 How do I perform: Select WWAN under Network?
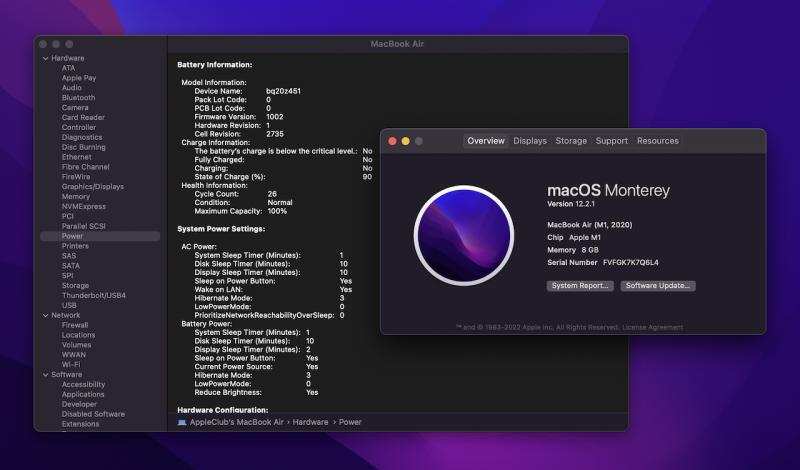[x=73, y=355]
